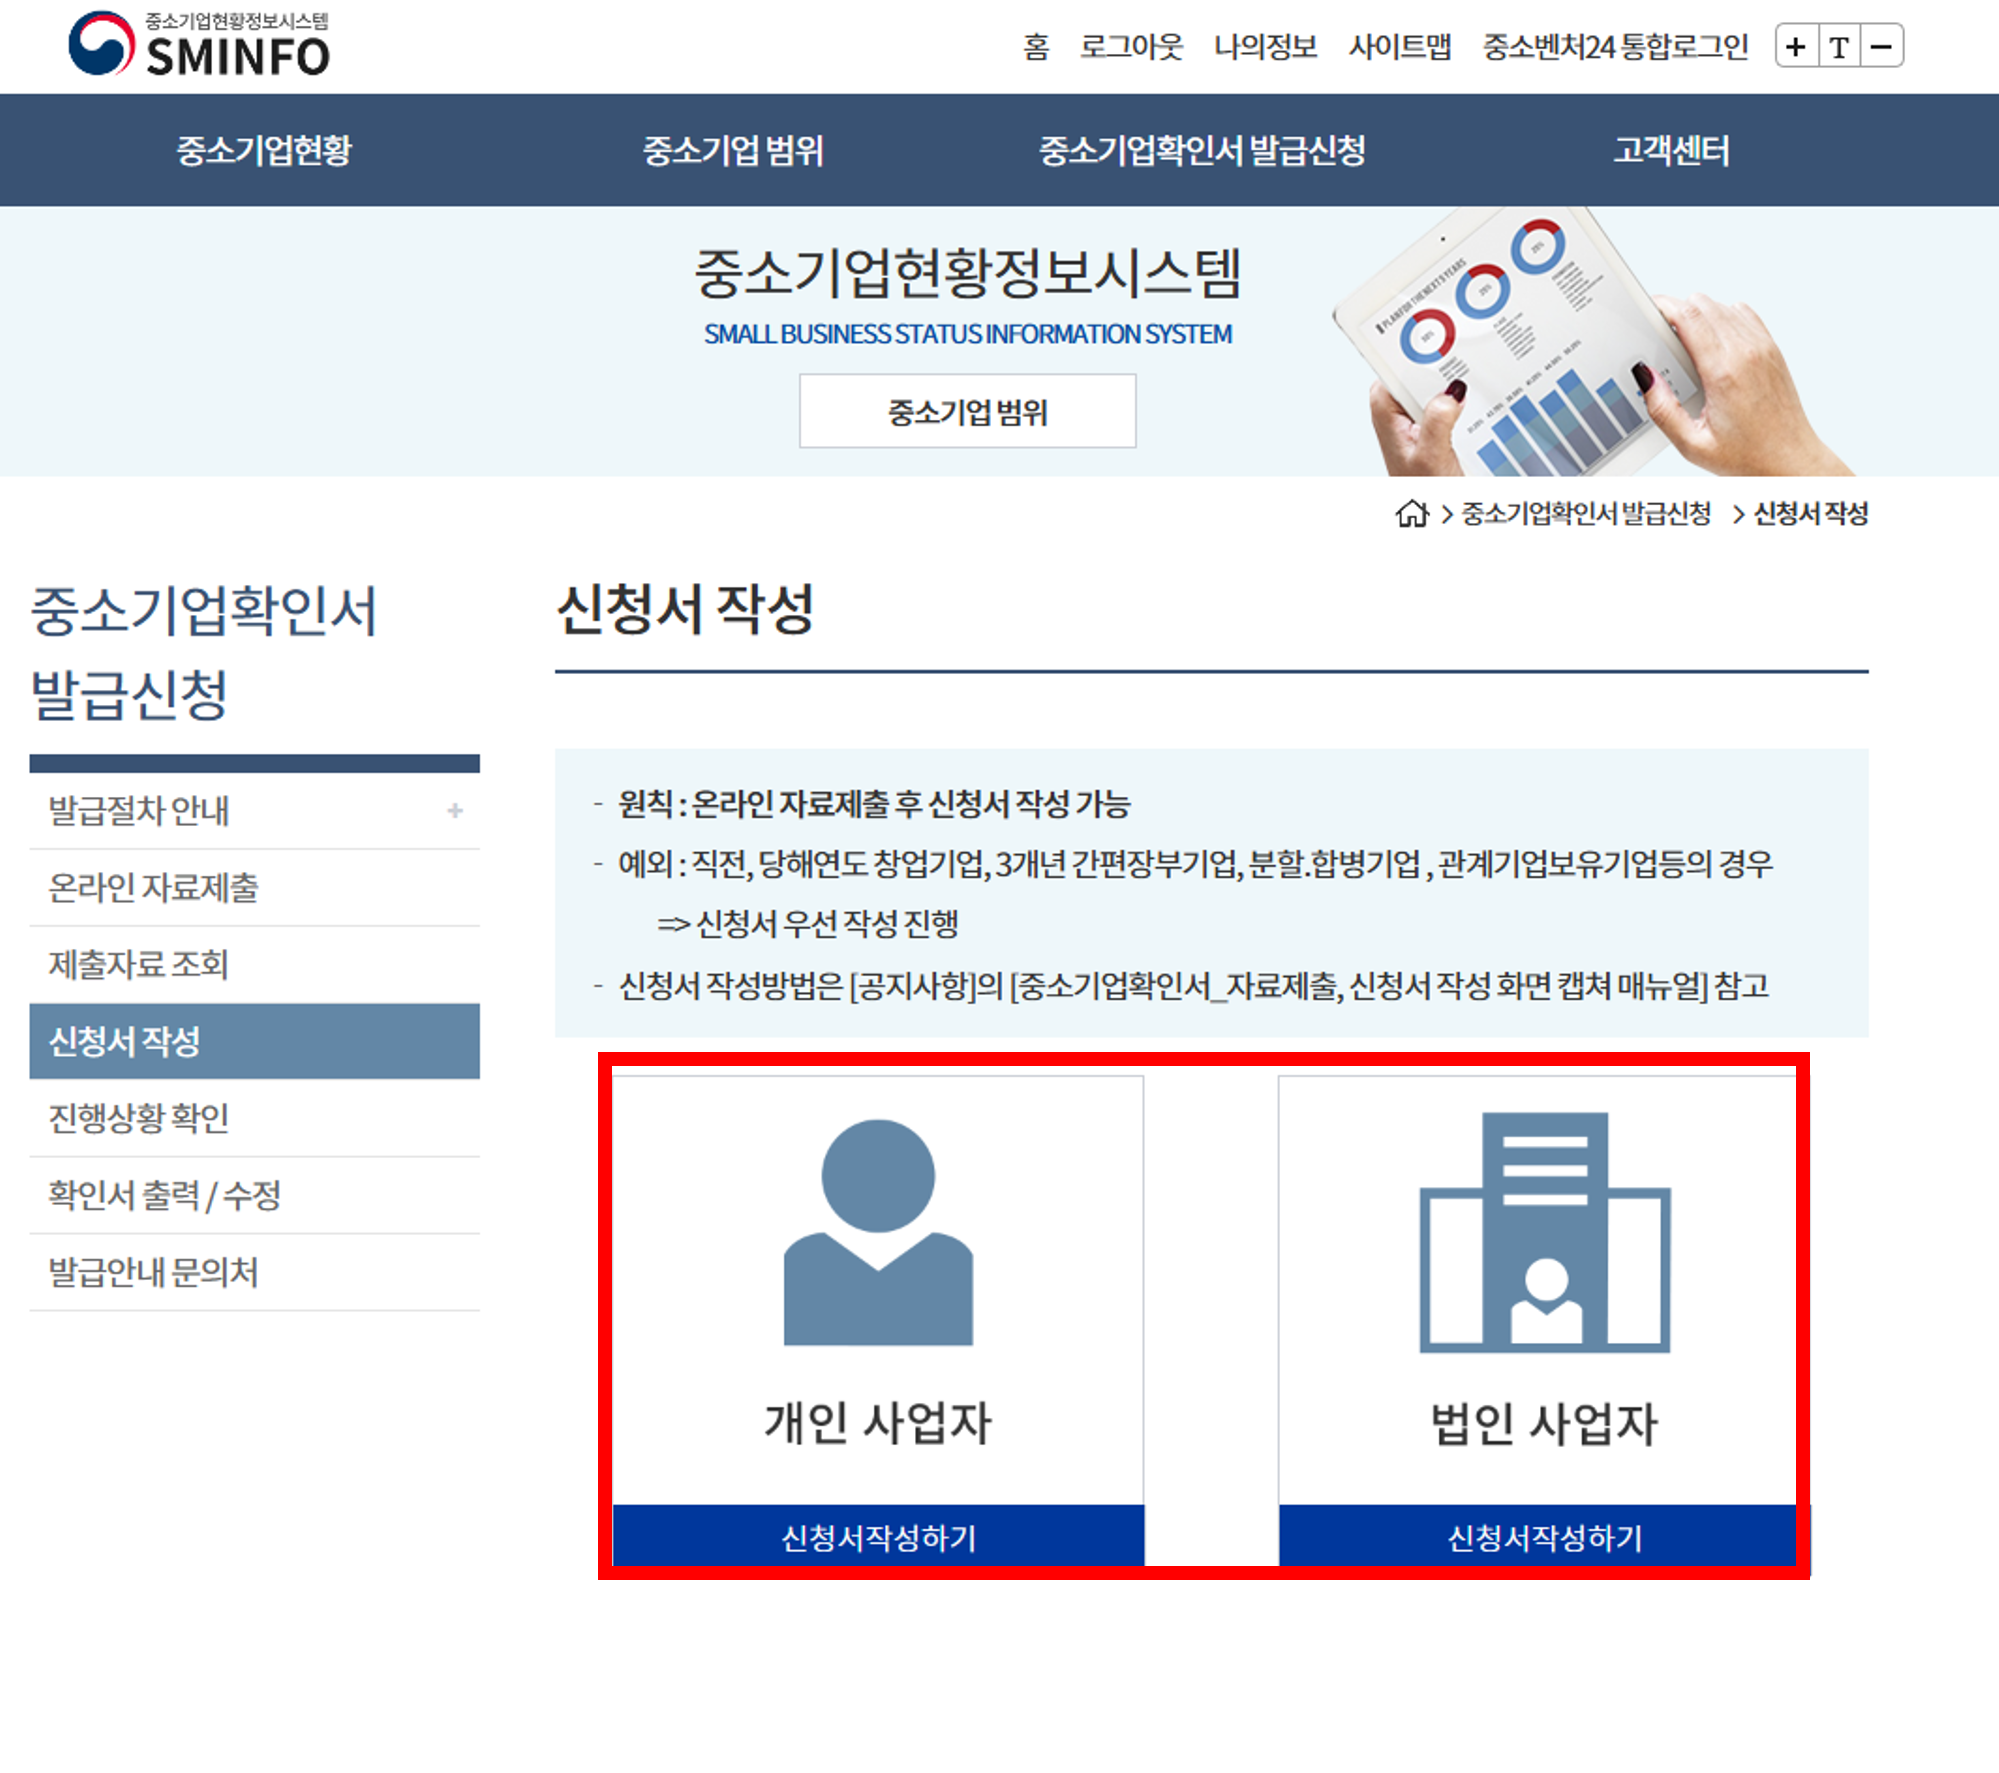The image size is (1999, 1773).
Task: Click the 로그아웃 link
Action: [x=1131, y=47]
